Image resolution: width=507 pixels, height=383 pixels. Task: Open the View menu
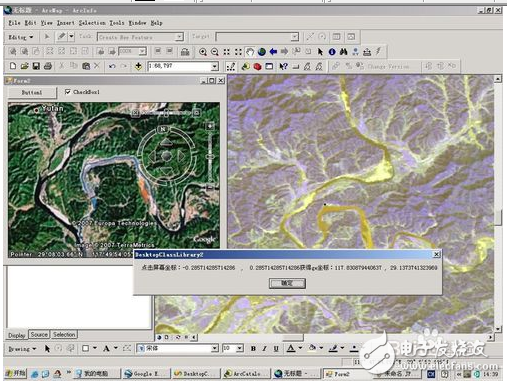[47, 23]
